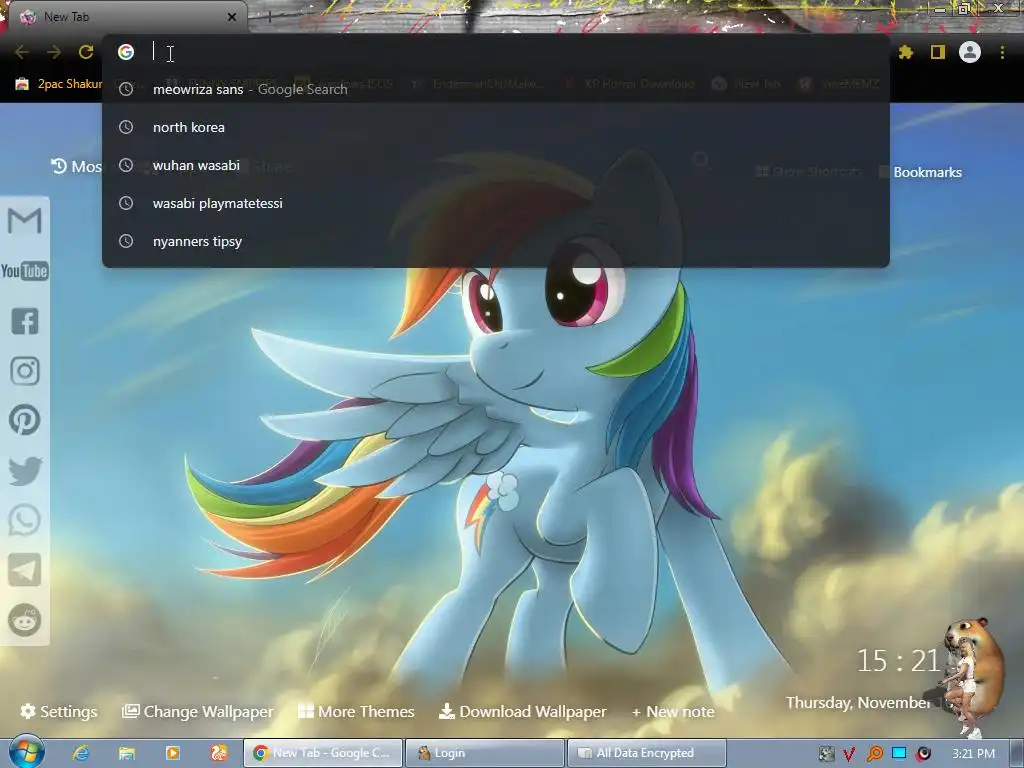The width and height of the screenshot is (1024, 768).
Task: Open Chrome's three-dot menu
Action: click(1002, 52)
